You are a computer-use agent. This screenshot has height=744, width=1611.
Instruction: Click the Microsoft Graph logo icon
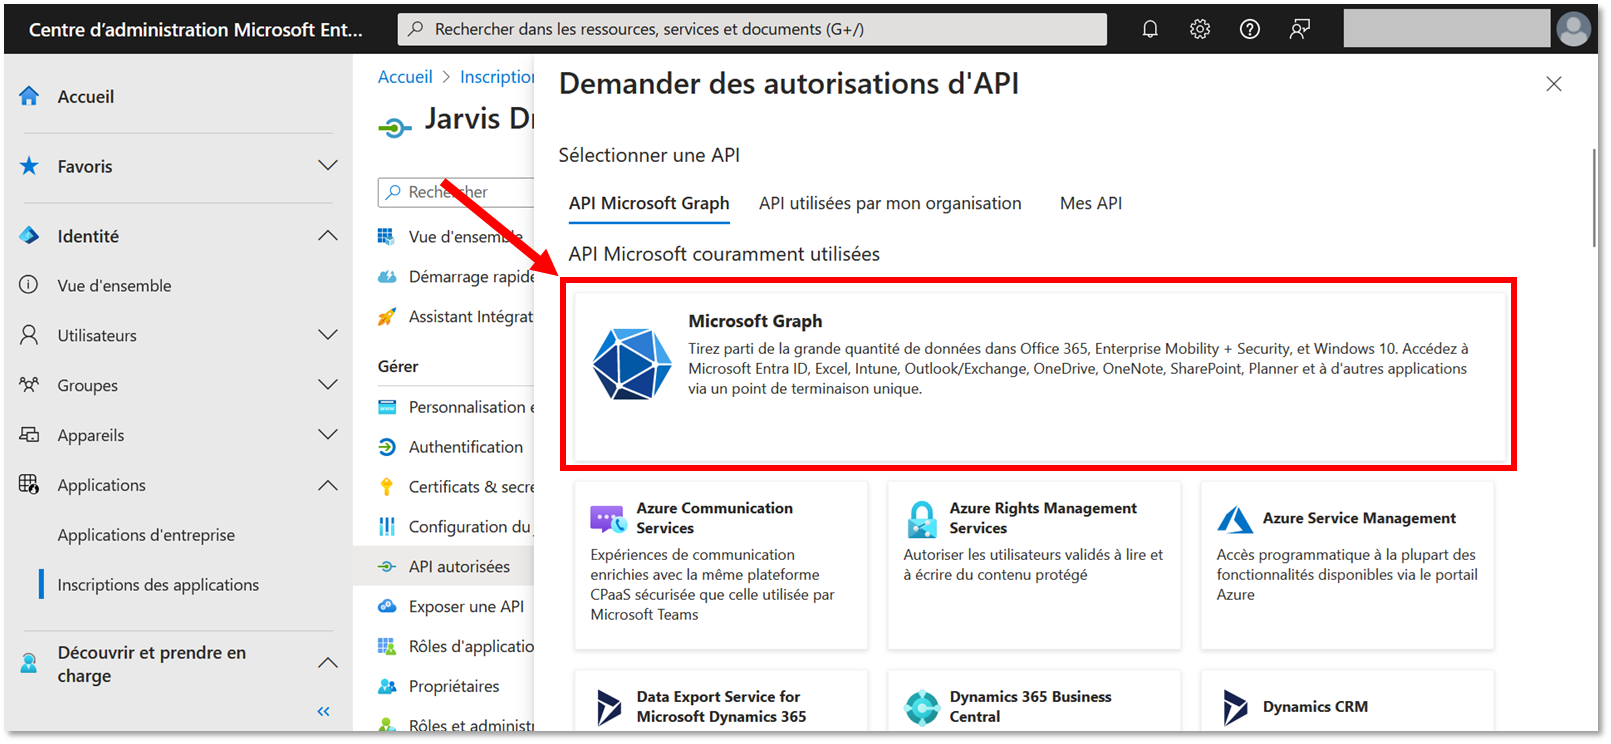pos(631,364)
